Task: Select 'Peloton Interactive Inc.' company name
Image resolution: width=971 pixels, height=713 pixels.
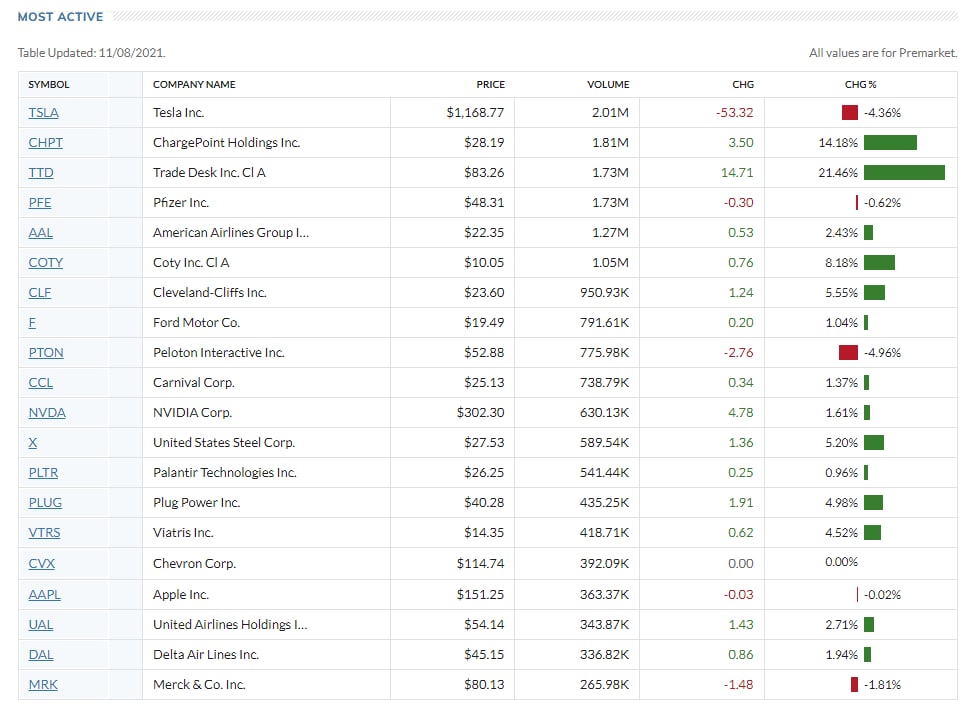Action: [x=219, y=352]
